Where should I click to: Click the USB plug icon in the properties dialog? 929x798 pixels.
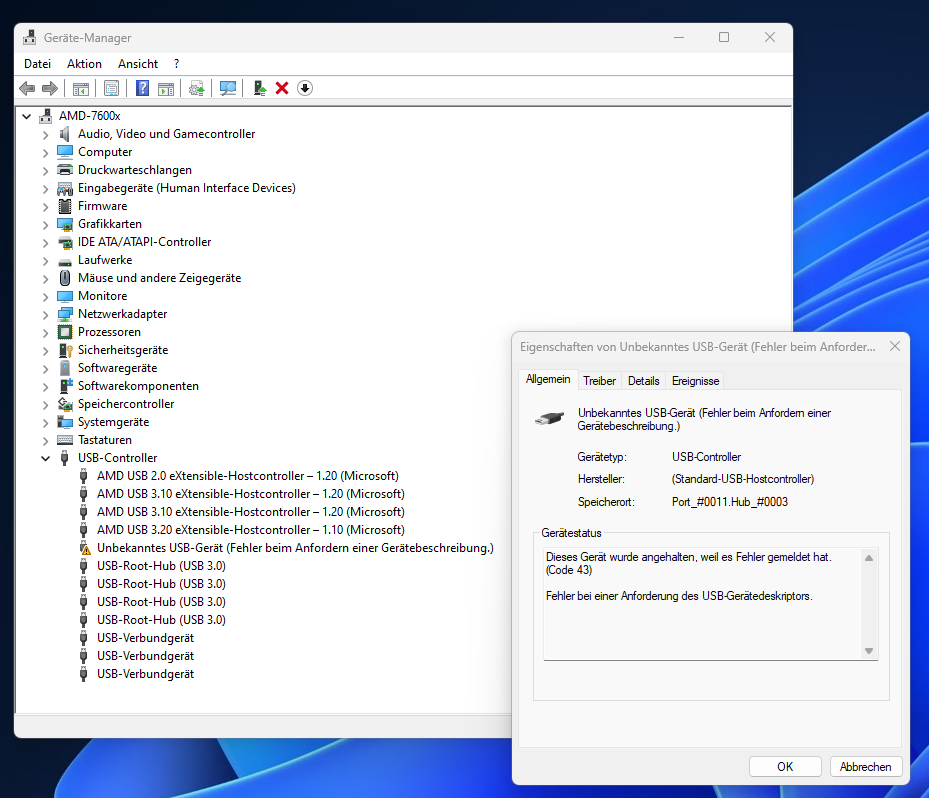pos(549,418)
